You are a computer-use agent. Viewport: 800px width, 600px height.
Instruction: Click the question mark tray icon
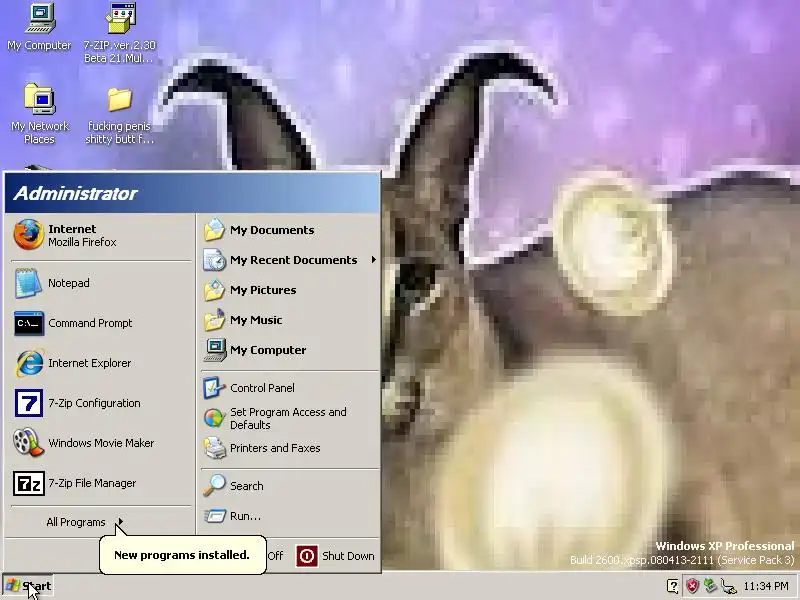[x=673, y=586]
